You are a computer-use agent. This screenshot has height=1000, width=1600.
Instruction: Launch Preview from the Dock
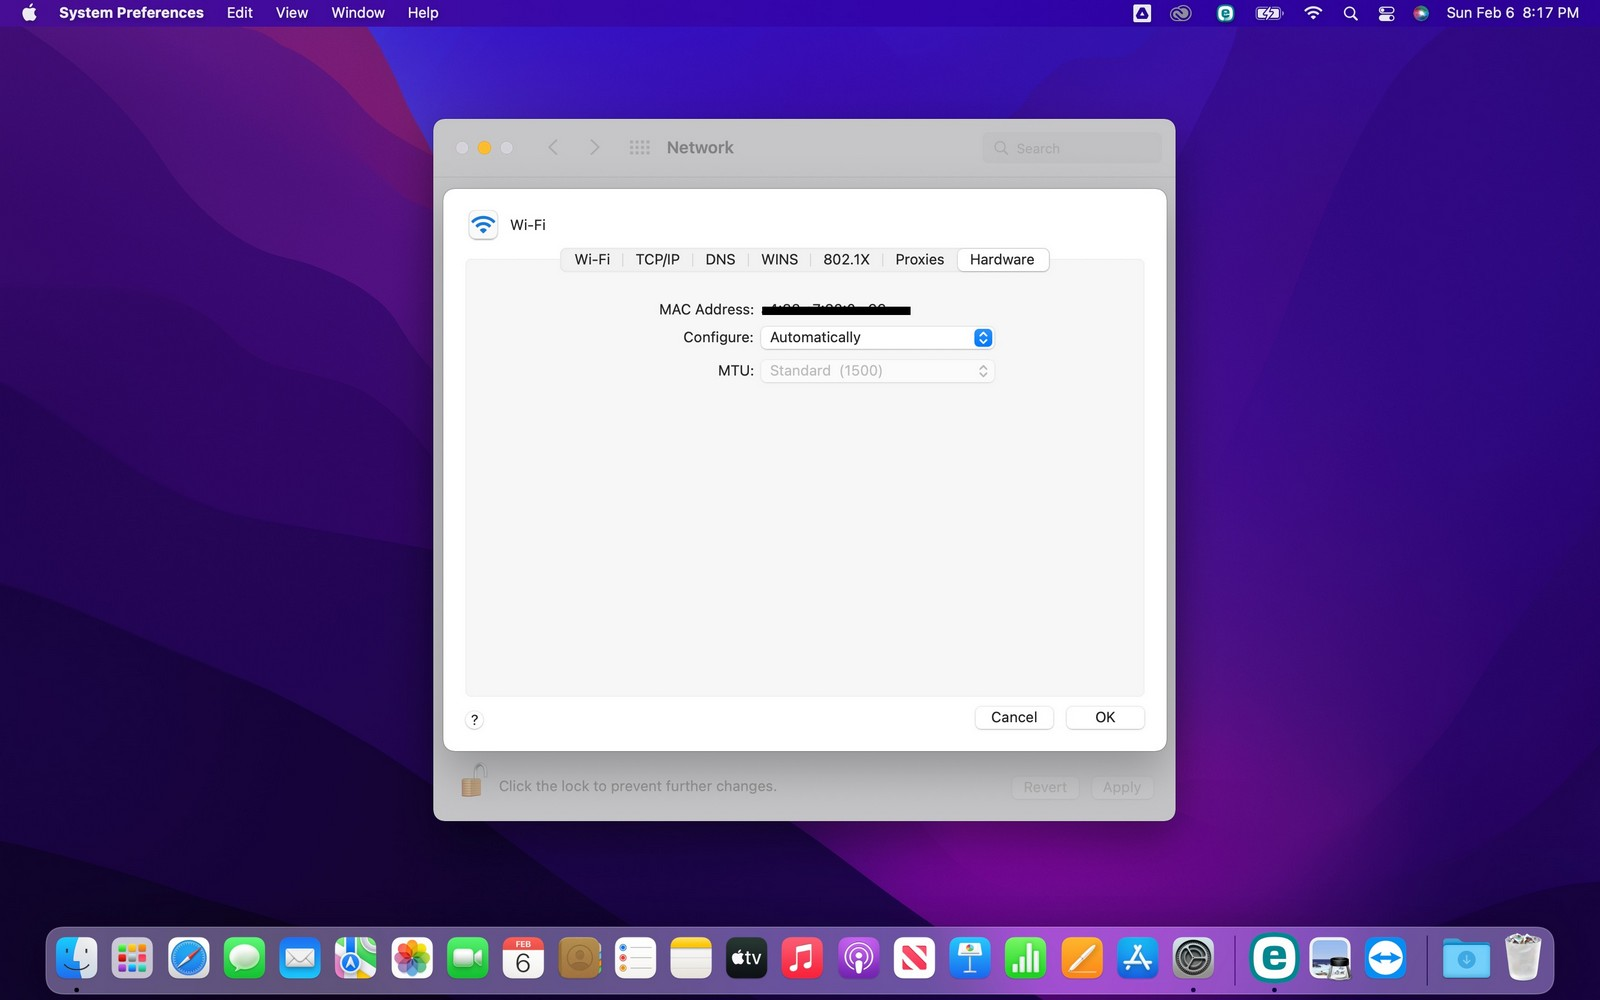pos(1330,958)
